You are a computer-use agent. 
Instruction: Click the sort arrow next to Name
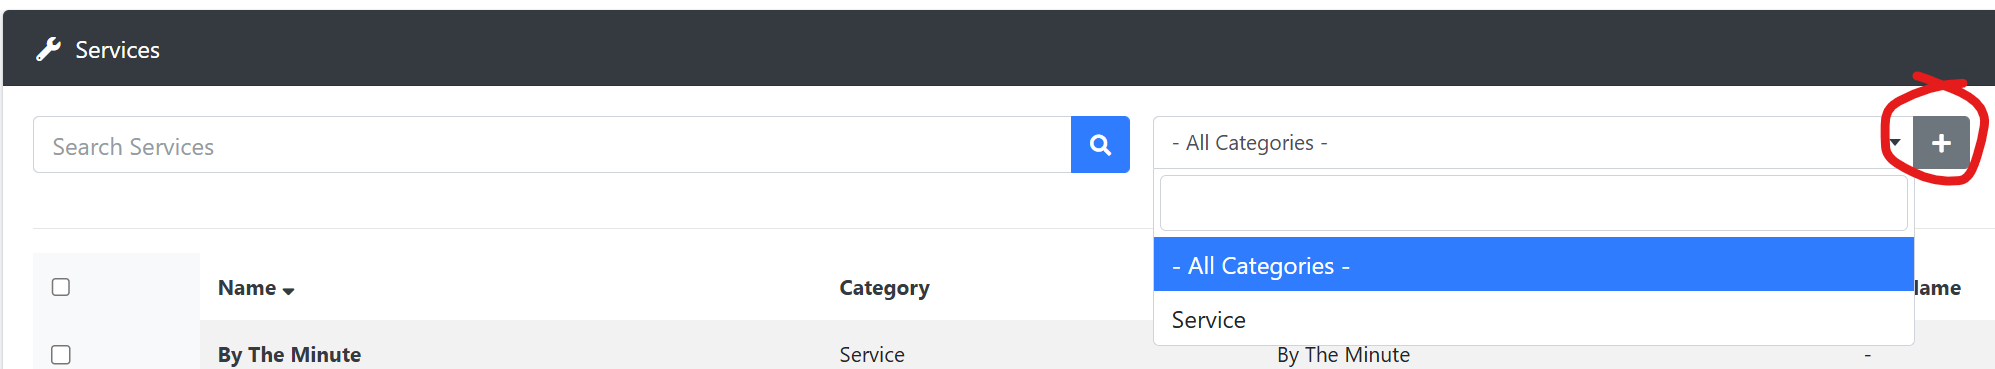click(x=288, y=291)
